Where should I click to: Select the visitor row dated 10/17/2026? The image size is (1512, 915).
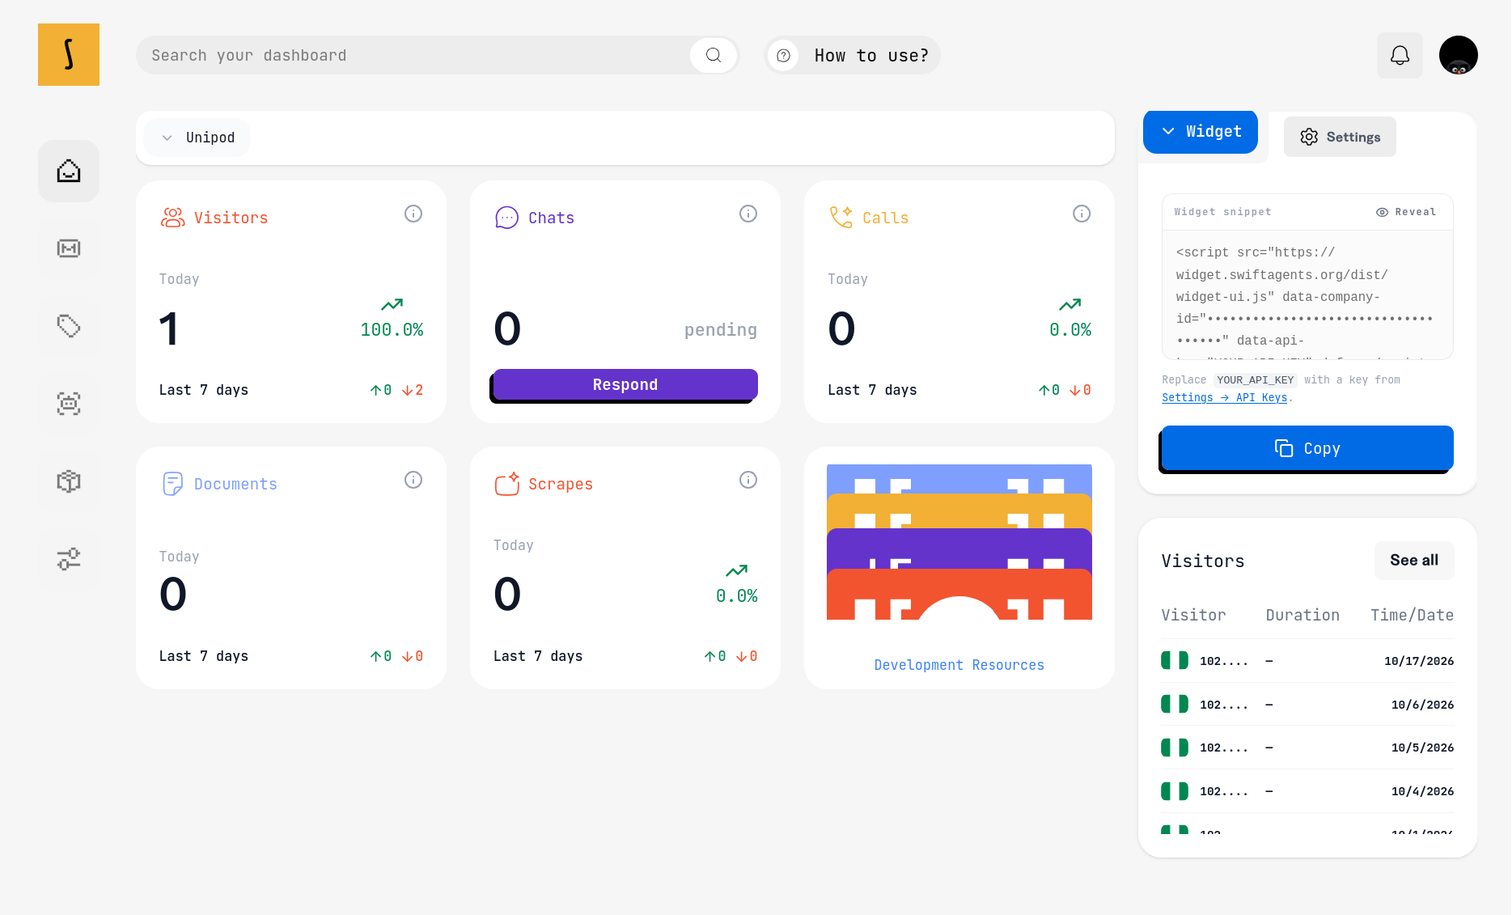click(1307, 661)
